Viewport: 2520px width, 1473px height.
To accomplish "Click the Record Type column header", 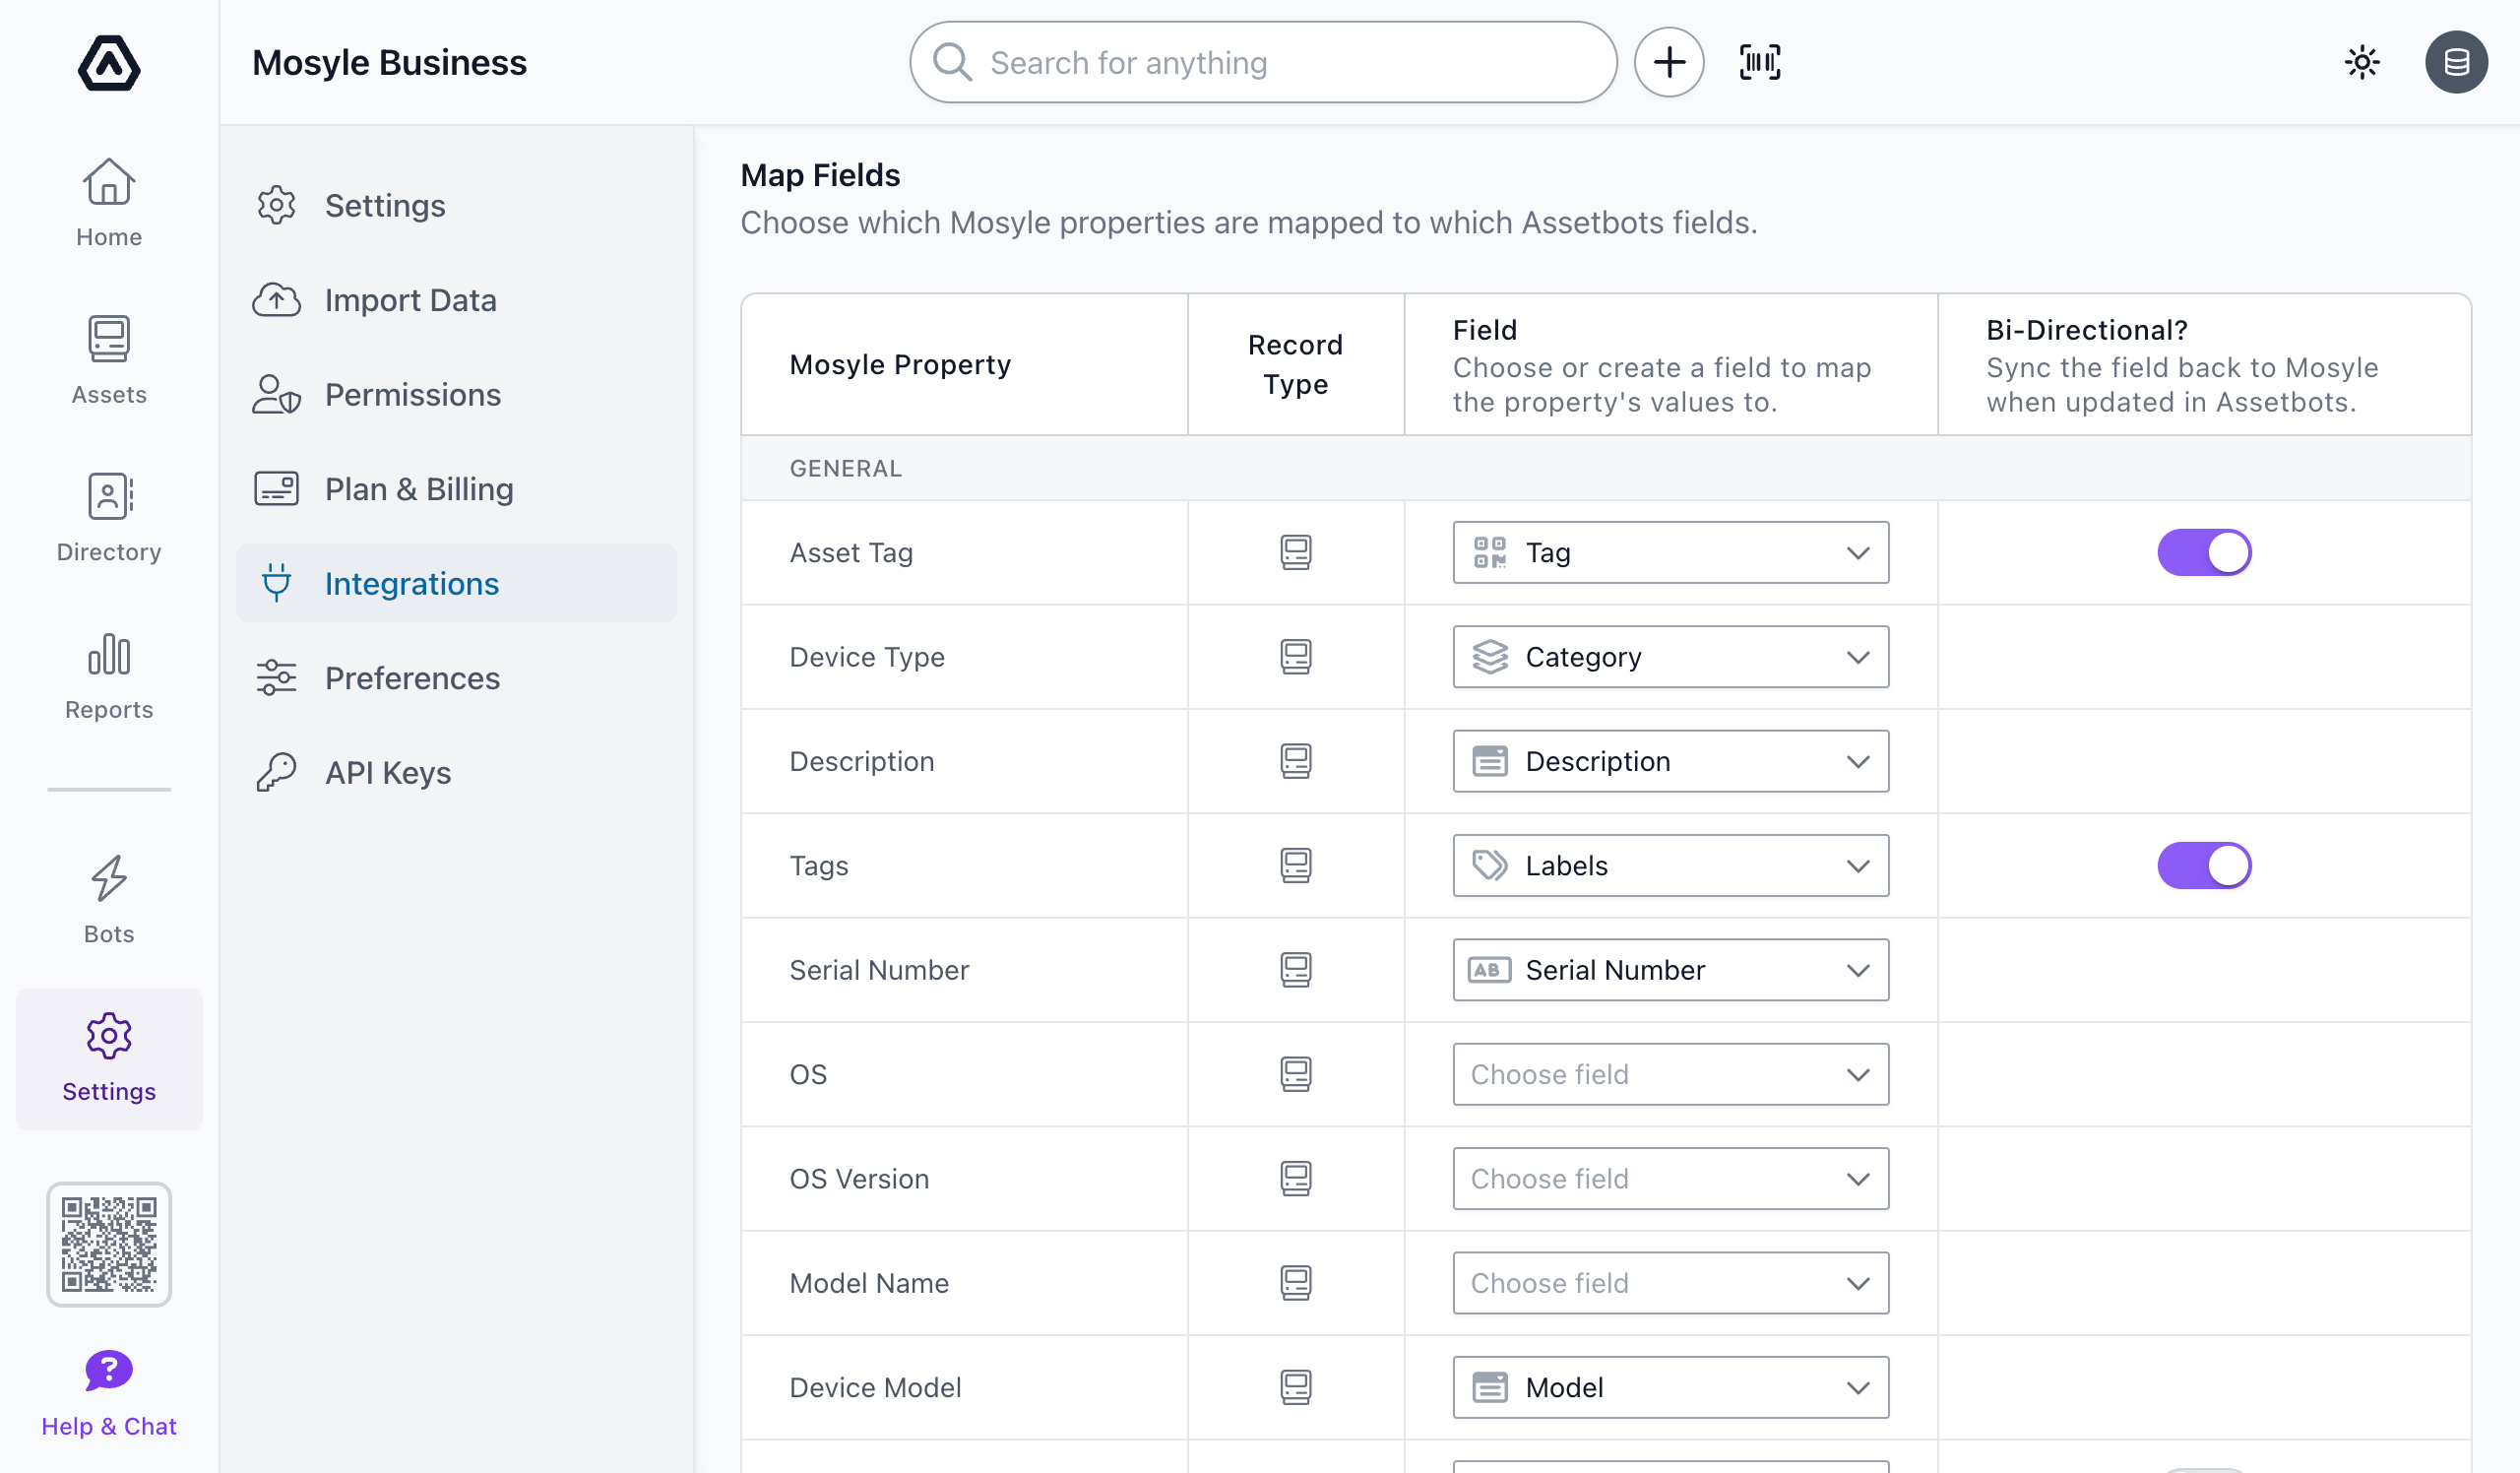I will (1296, 364).
